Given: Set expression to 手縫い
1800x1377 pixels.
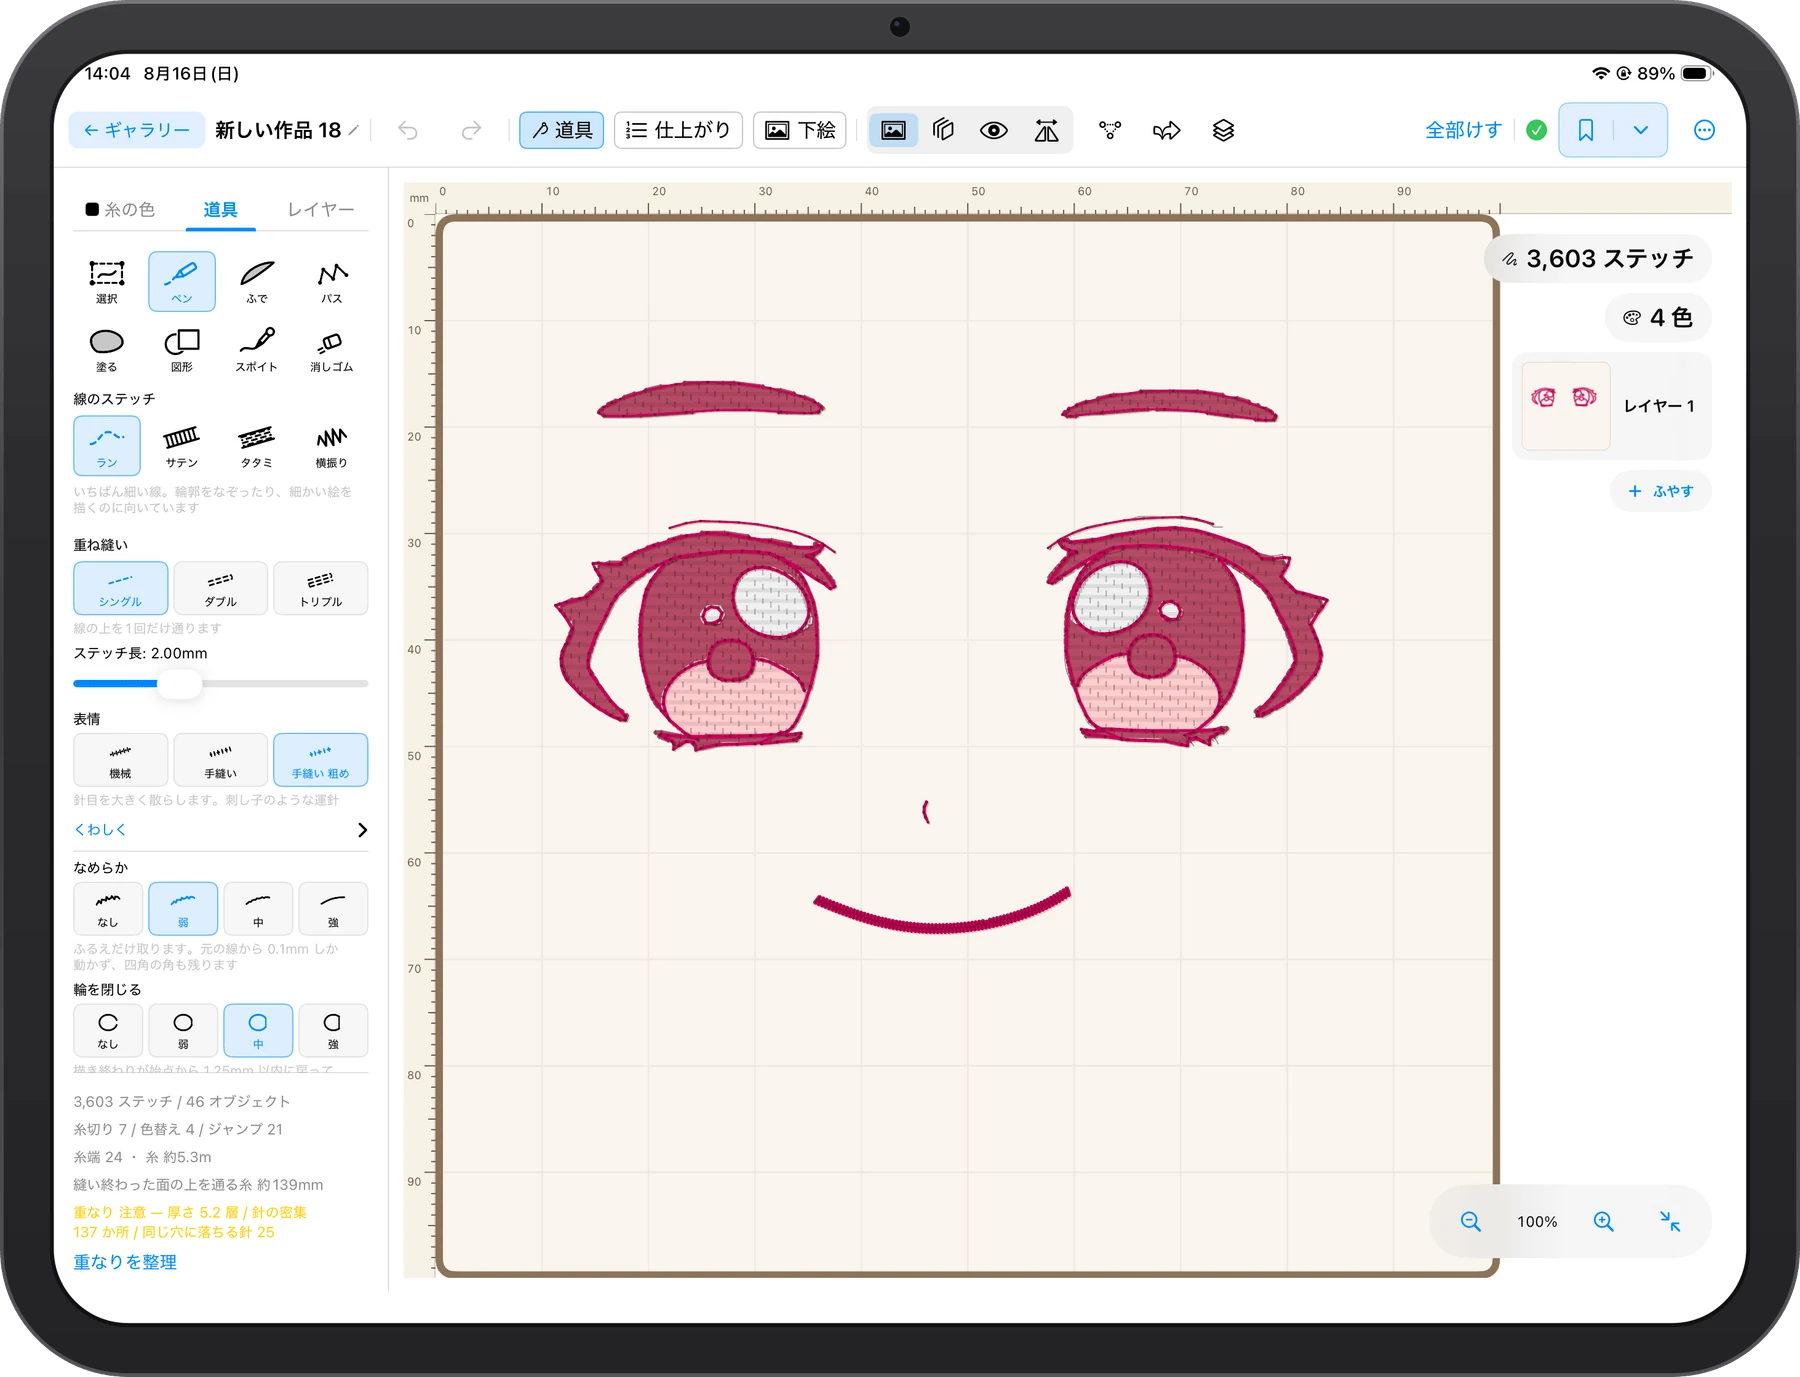Looking at the screenshot, I should [220, 760].
